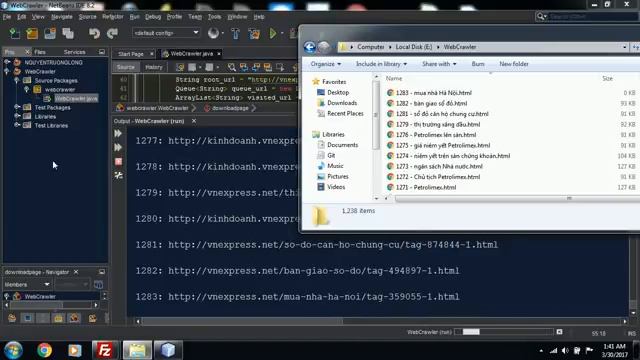Expand the Test Libraries node
640x360 pixels.
[17, 125]
